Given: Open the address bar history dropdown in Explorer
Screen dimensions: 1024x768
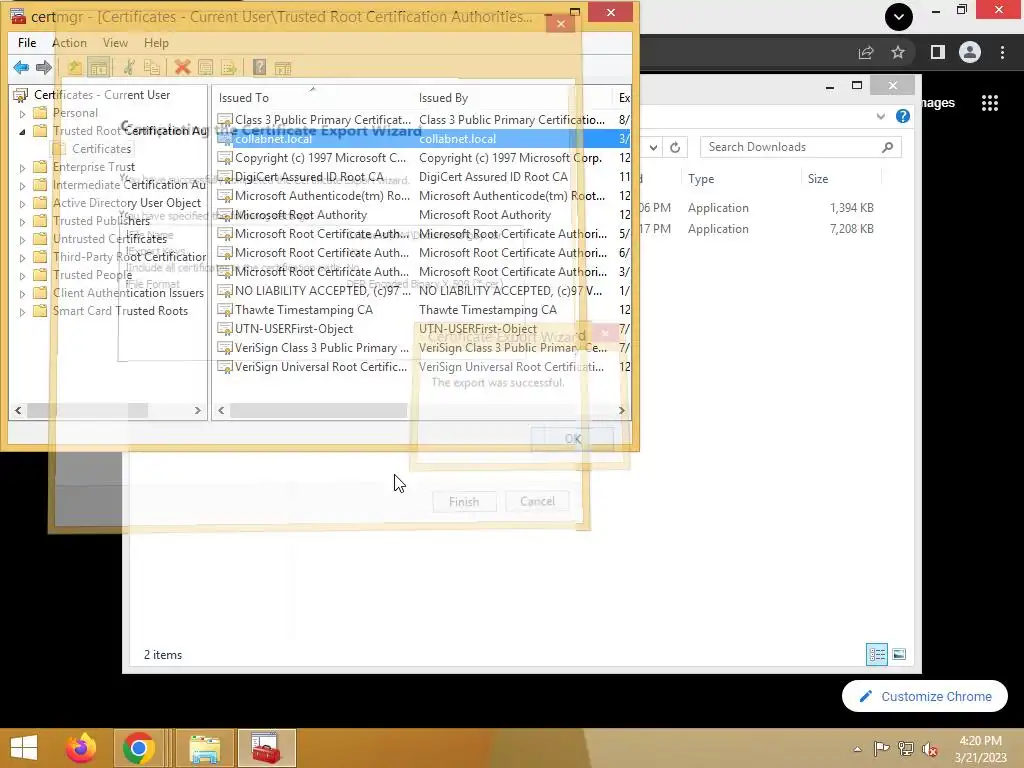Looking at the screenshot, I should (653, 147).
